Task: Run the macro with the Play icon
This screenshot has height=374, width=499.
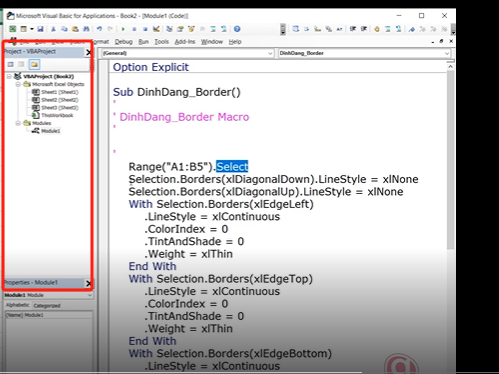Action: pos(123,29)
